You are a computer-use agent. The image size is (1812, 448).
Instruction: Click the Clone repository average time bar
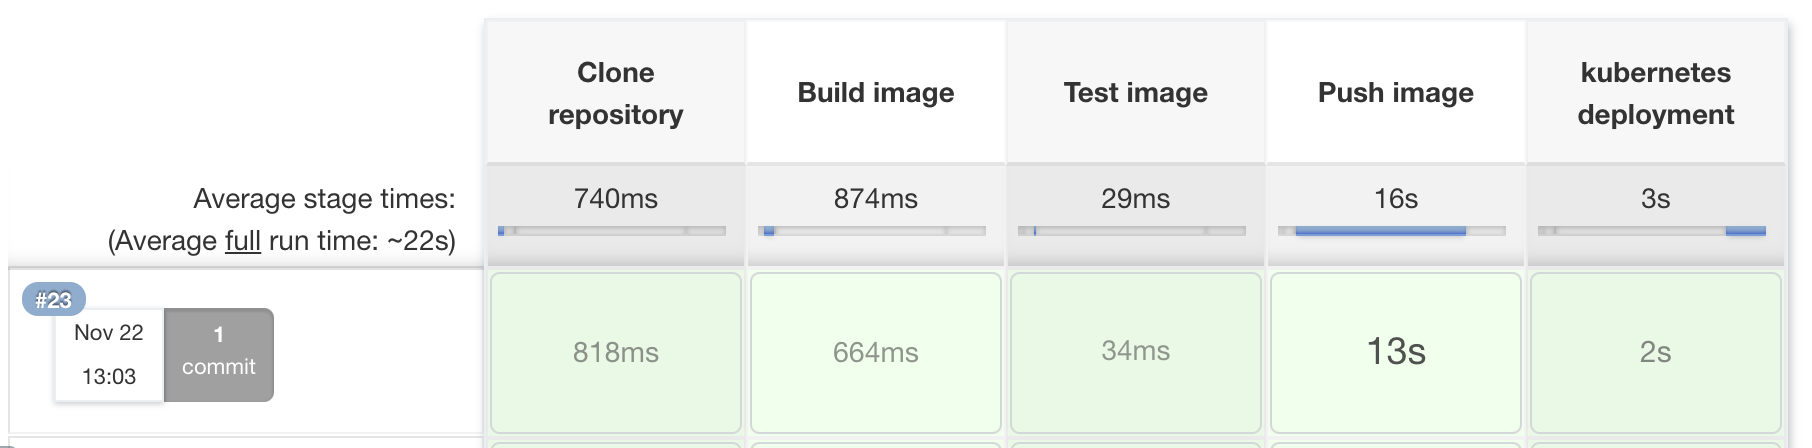tap(612, 231)
